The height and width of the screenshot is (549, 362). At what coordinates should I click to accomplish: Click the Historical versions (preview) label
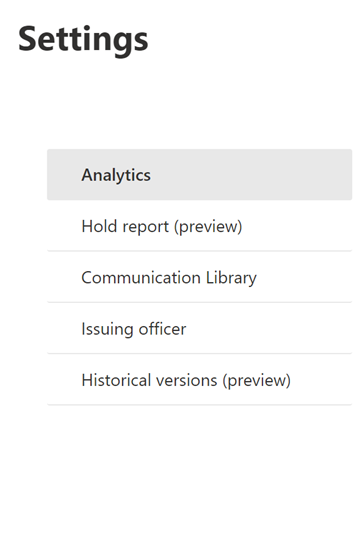tap(186, 380)
